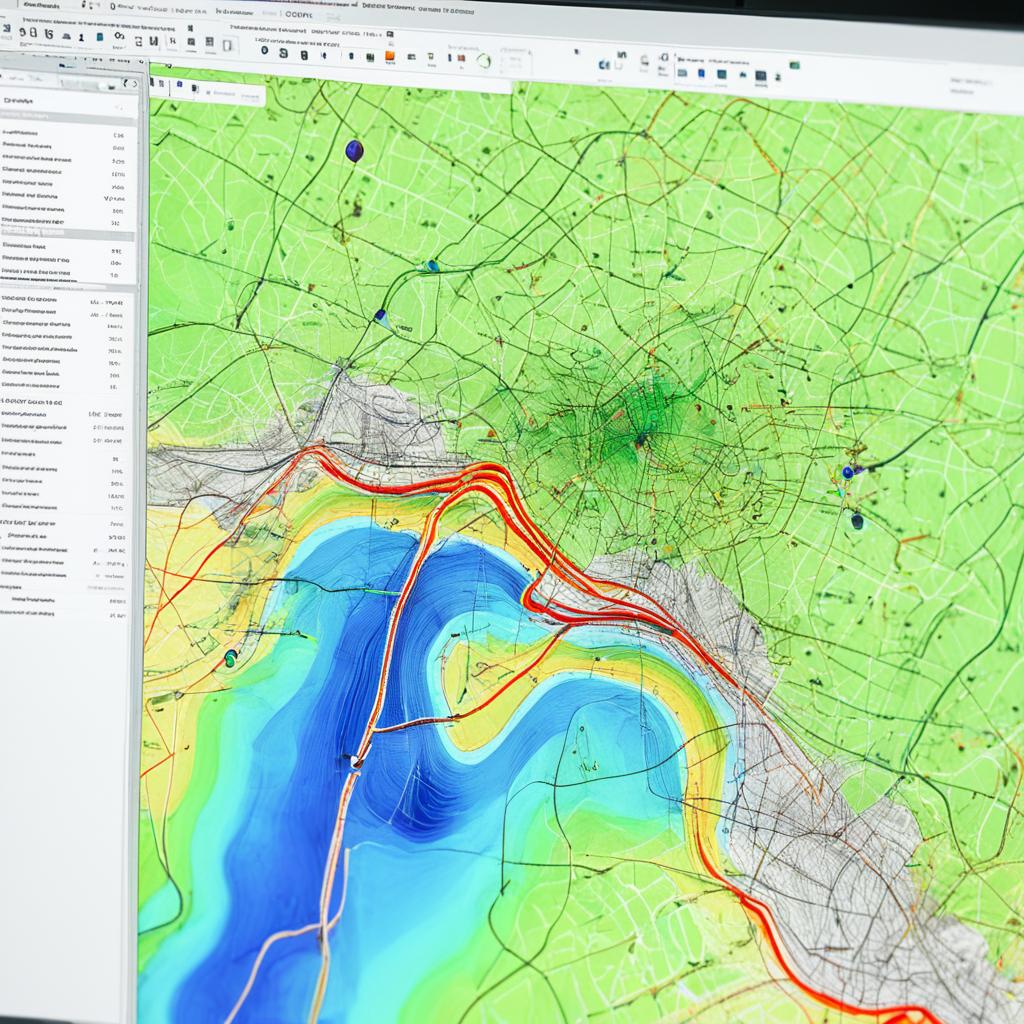This screenshot has width=1024, height=1024.
Task: Click the left arrow in side panel header
Action: 126,84
